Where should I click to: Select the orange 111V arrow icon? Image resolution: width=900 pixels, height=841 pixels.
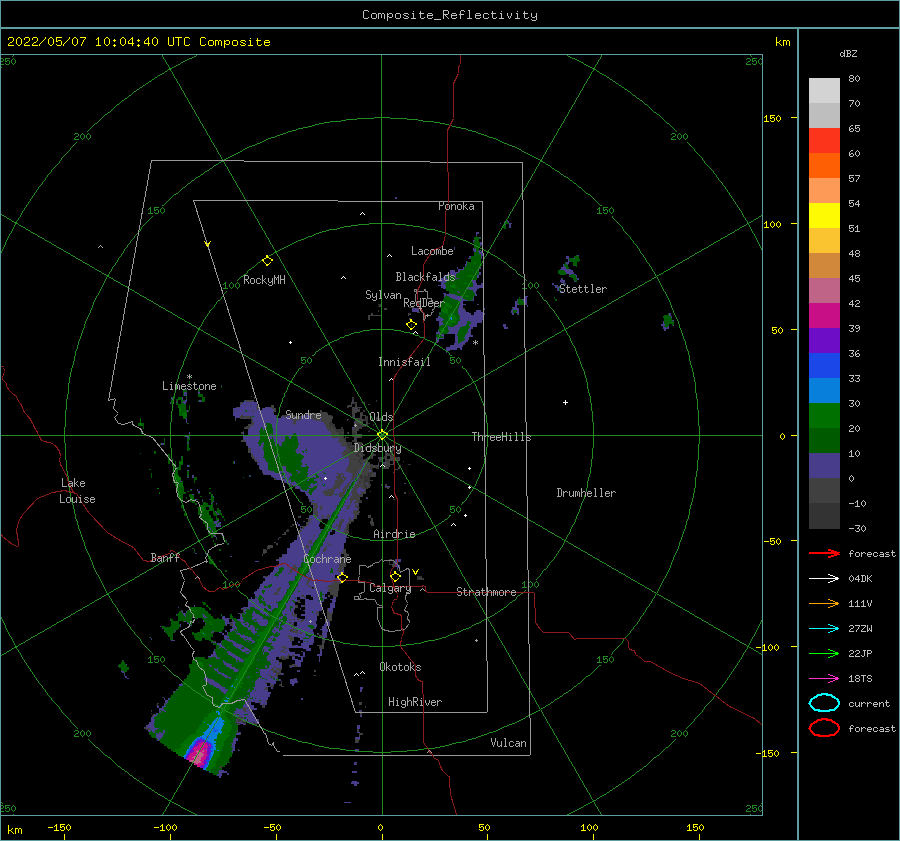(824, 603)
